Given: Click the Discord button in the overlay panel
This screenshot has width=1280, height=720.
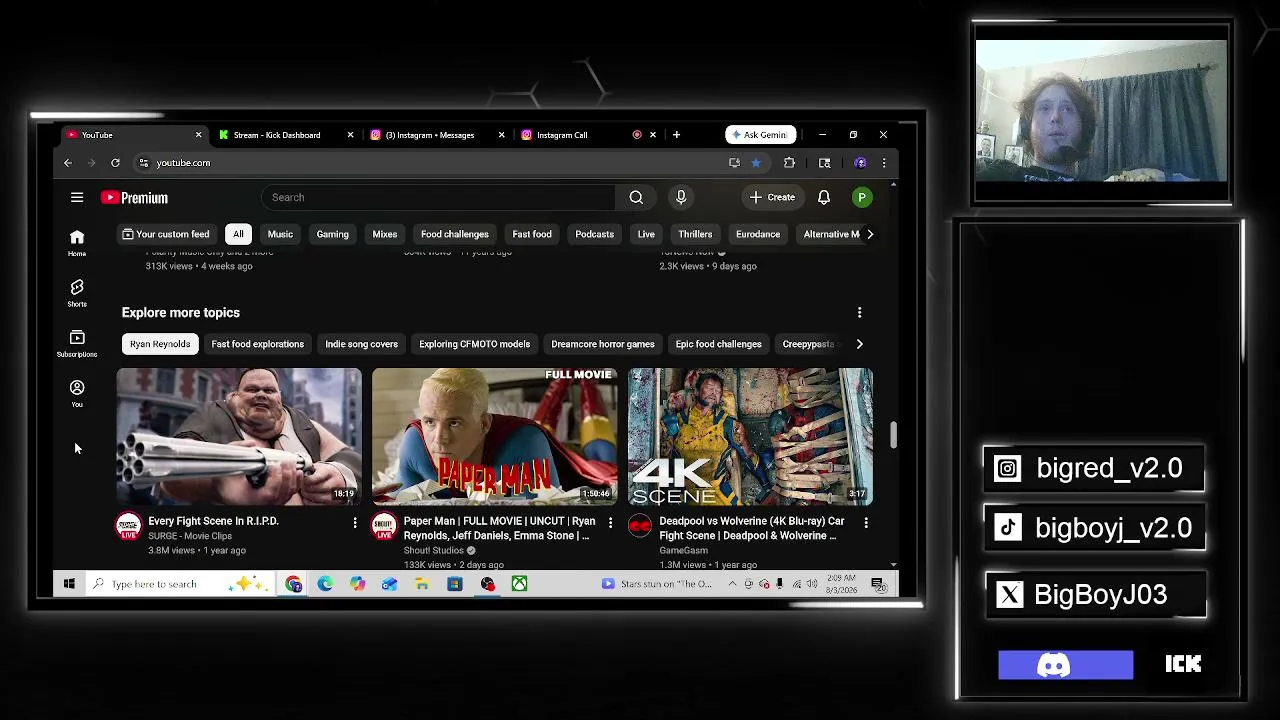Looking at the screenshot, I should coord(1066,665).
